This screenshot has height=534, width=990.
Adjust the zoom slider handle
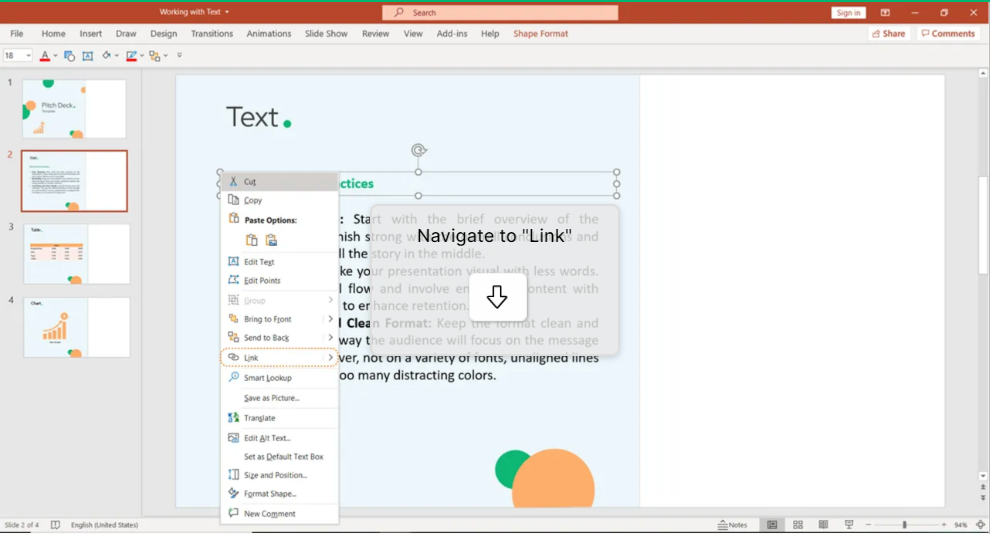pyautogui.click(x=904, y=525)
